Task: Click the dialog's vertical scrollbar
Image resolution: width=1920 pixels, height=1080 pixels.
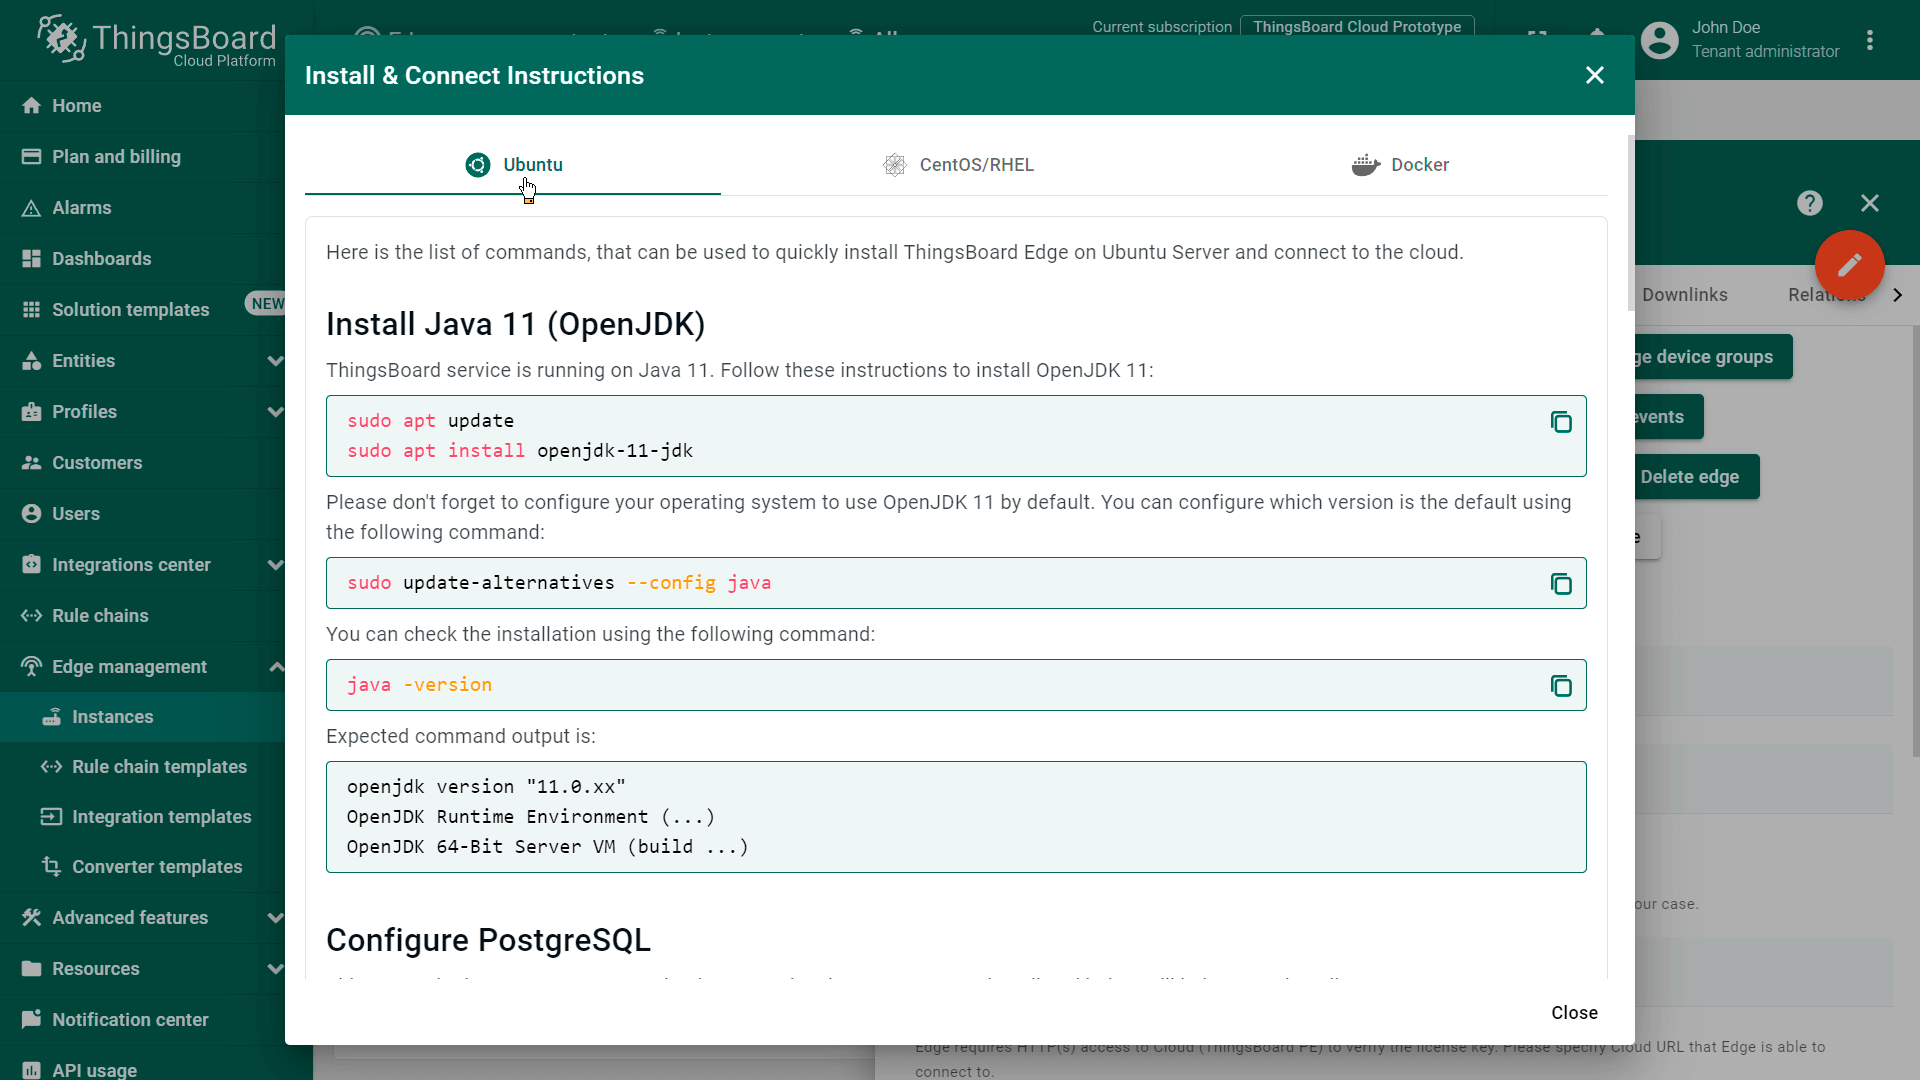Action: 1631,222
